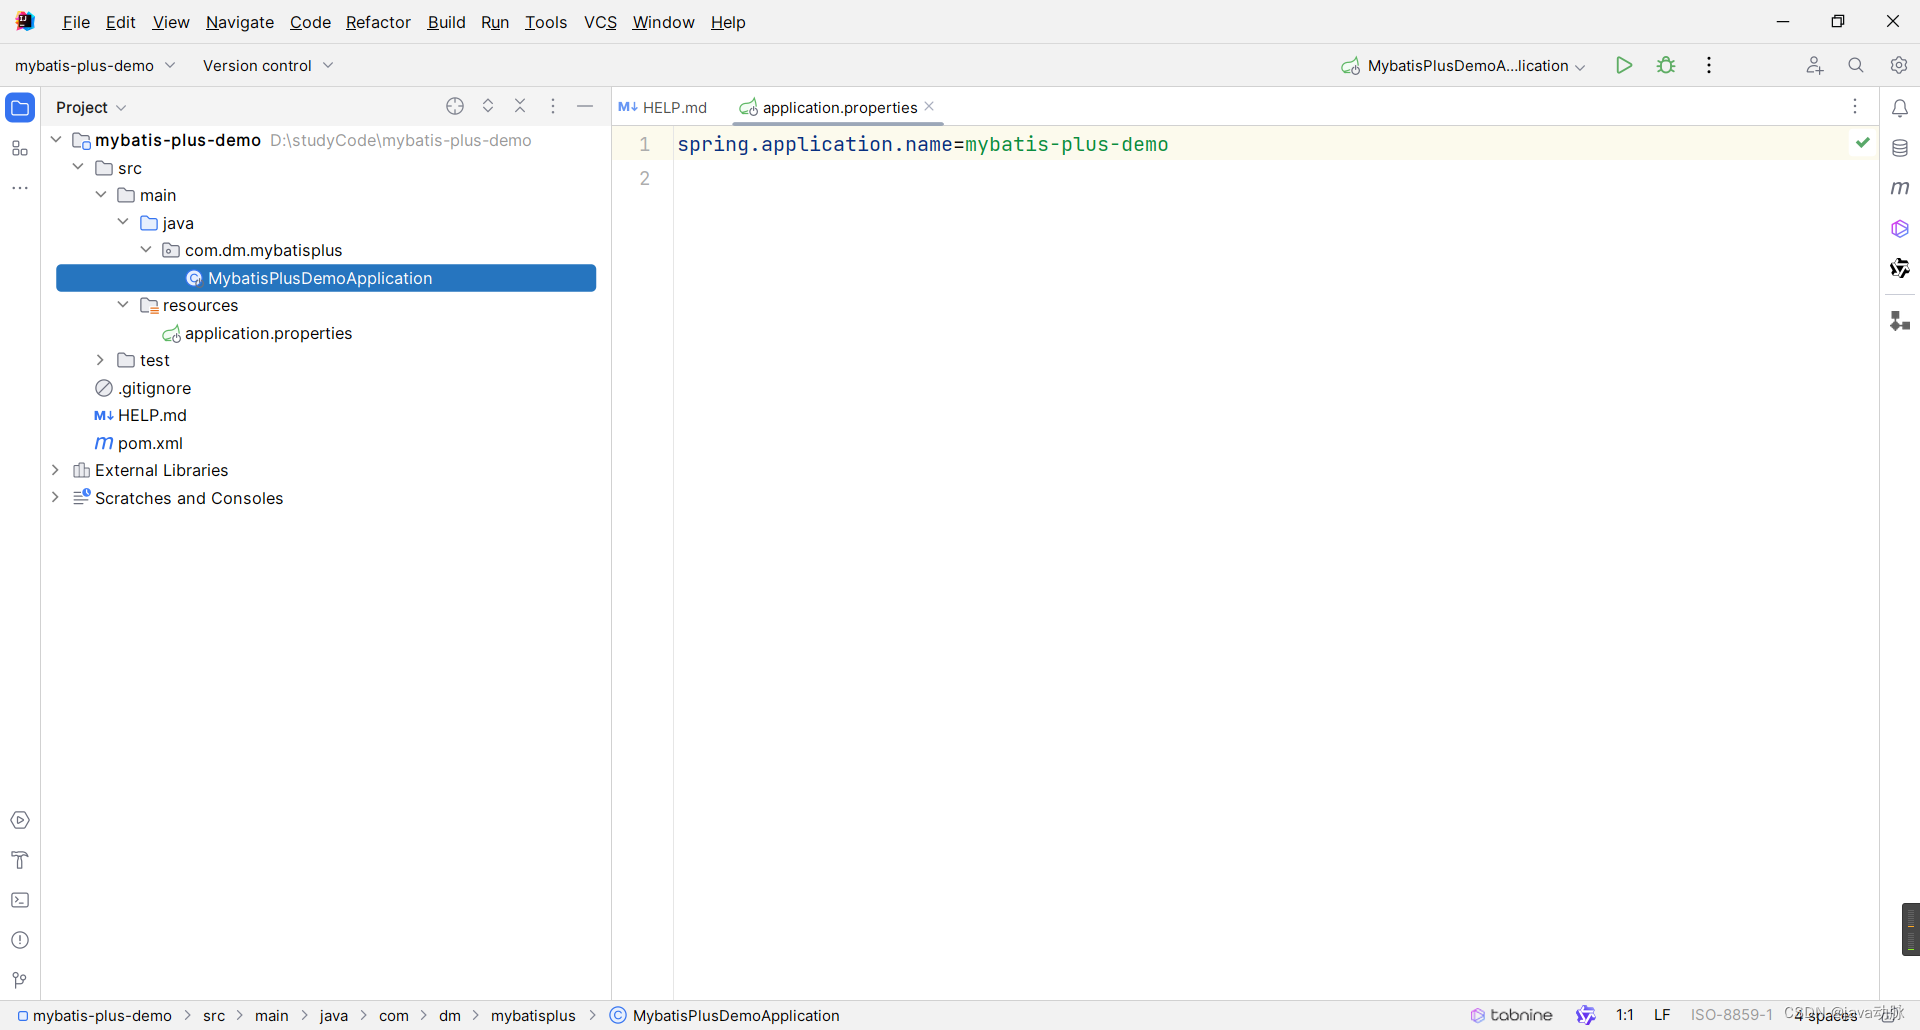The width and height of the screenshot is (1920, 1030).
Task: Open the Structure tool window icon
Action: (x=20, y=149)
